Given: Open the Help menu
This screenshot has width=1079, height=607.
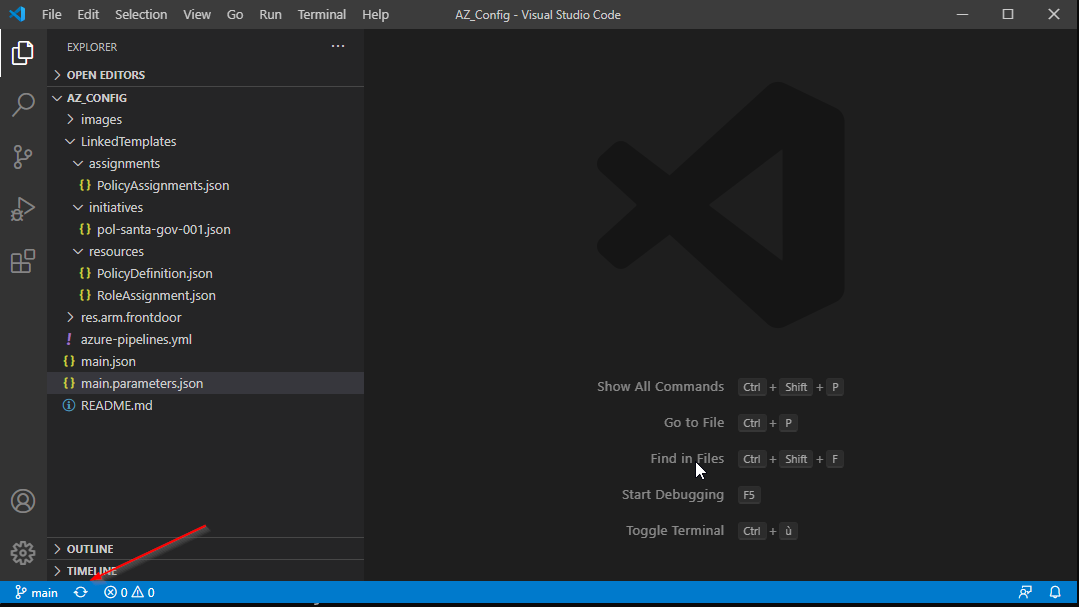Looking at the screenshot, I should coord(376,14).
